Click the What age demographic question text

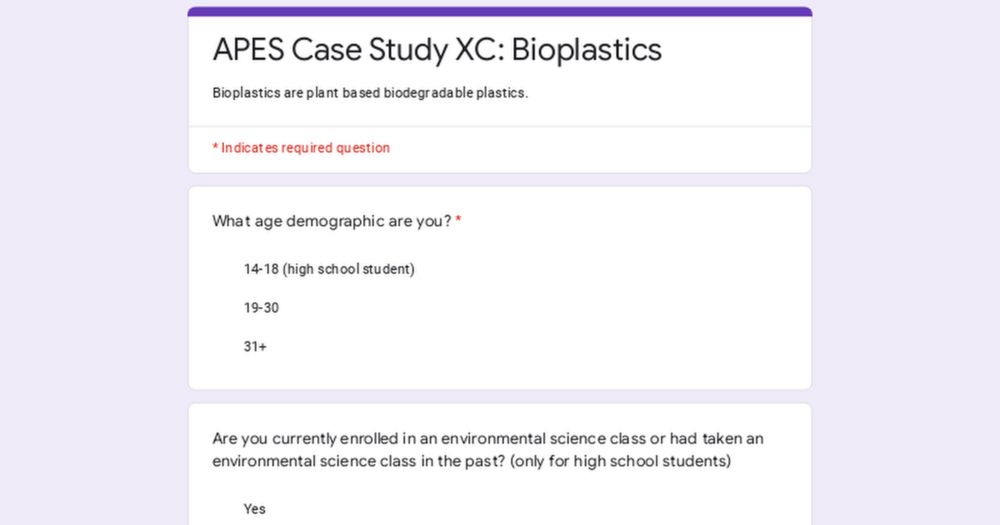(x=332, y=221)
